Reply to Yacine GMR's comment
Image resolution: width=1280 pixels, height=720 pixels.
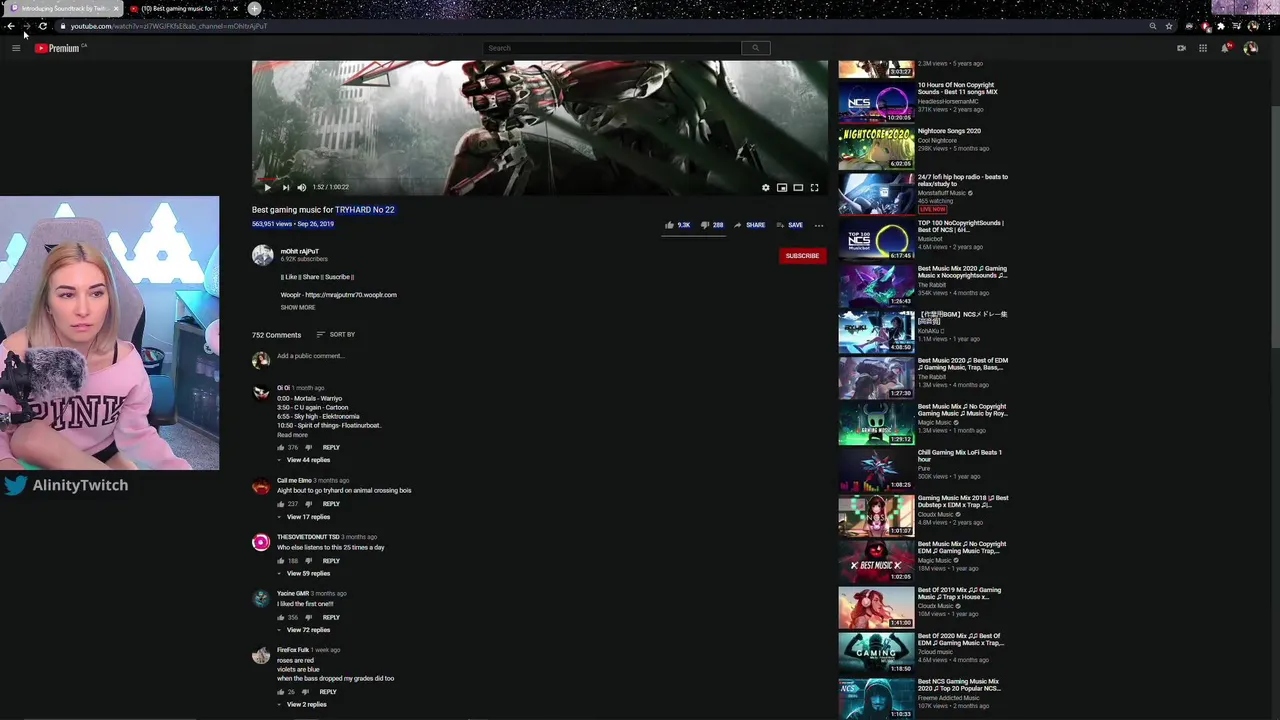331,618
